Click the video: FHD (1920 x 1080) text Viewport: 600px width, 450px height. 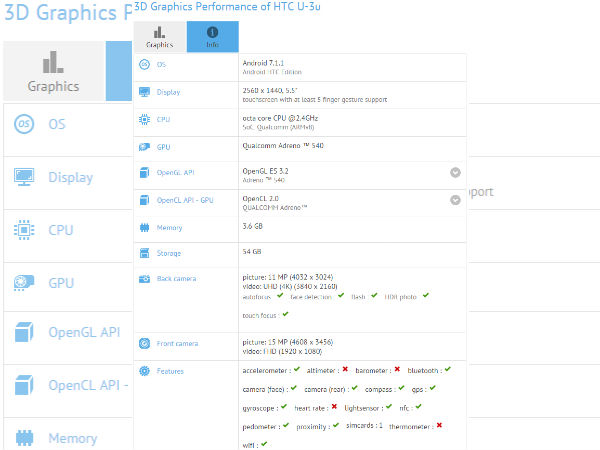[282, 351]
